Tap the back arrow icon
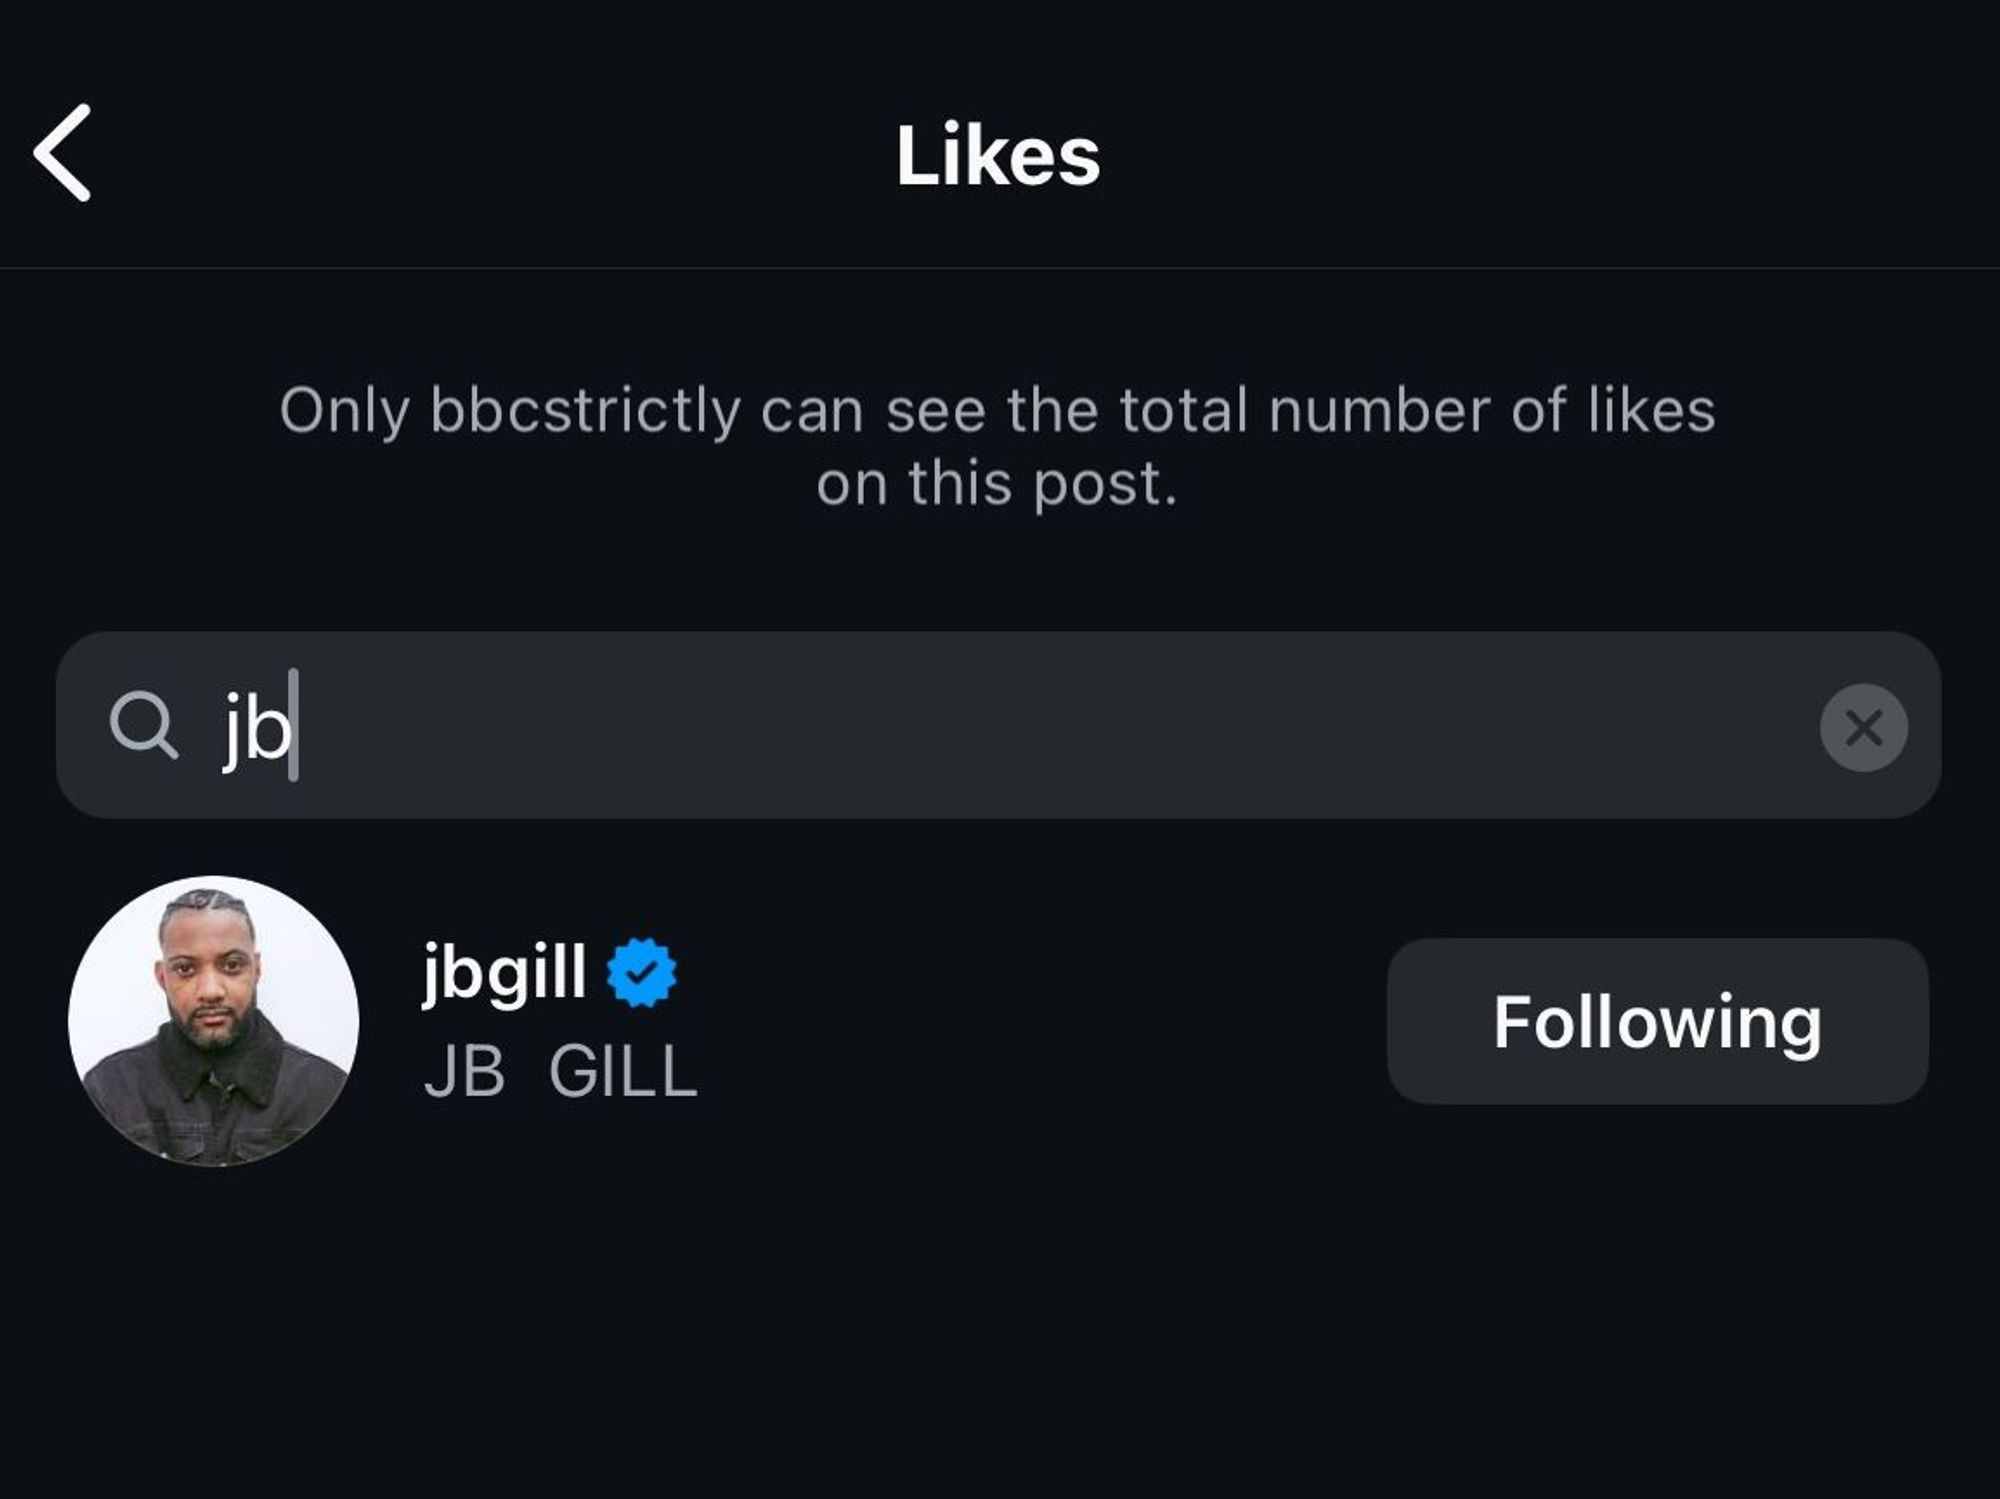 [x=63, y=153]
